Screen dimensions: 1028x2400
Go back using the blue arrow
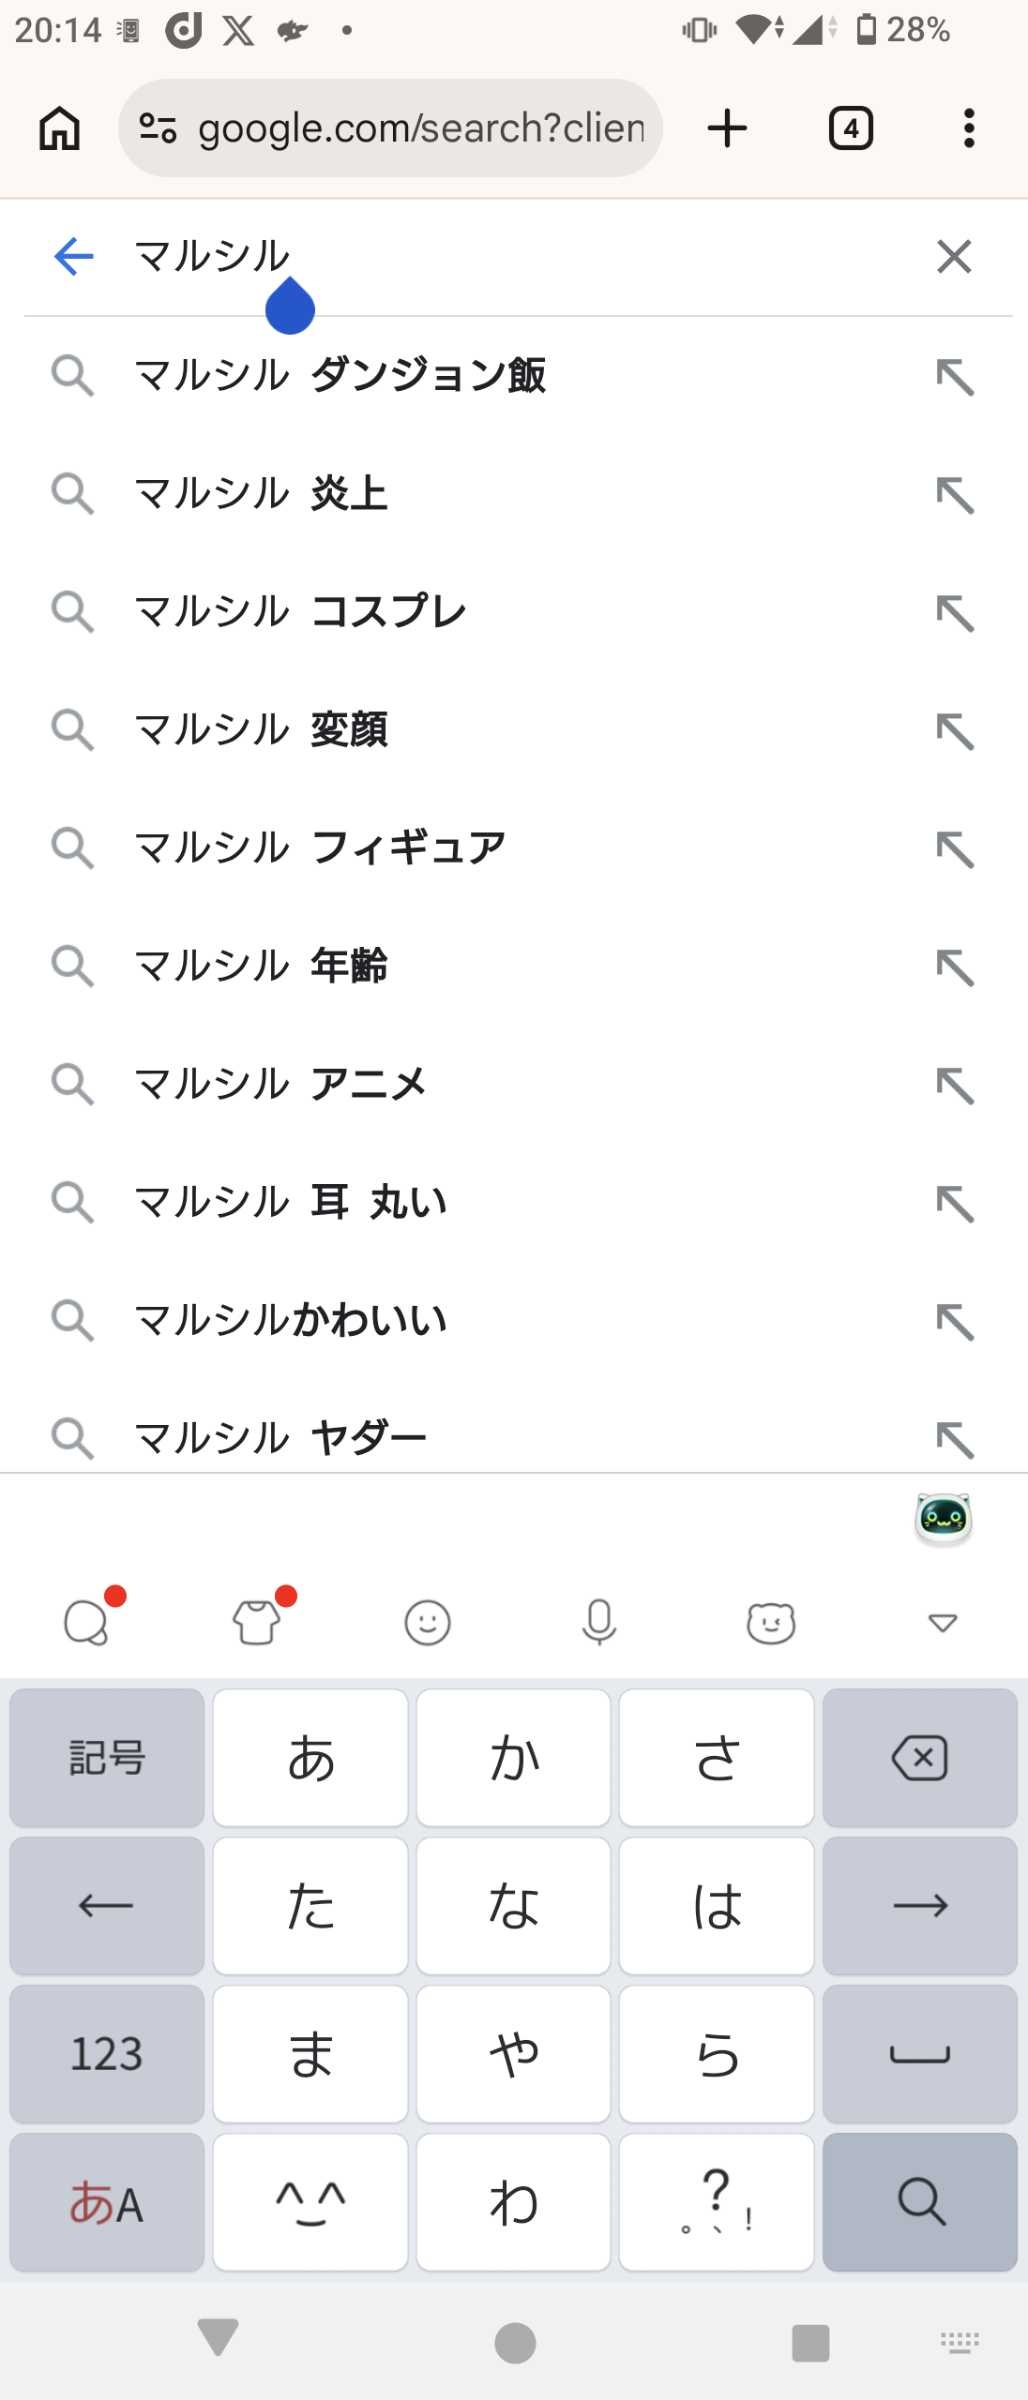[73, 257]
